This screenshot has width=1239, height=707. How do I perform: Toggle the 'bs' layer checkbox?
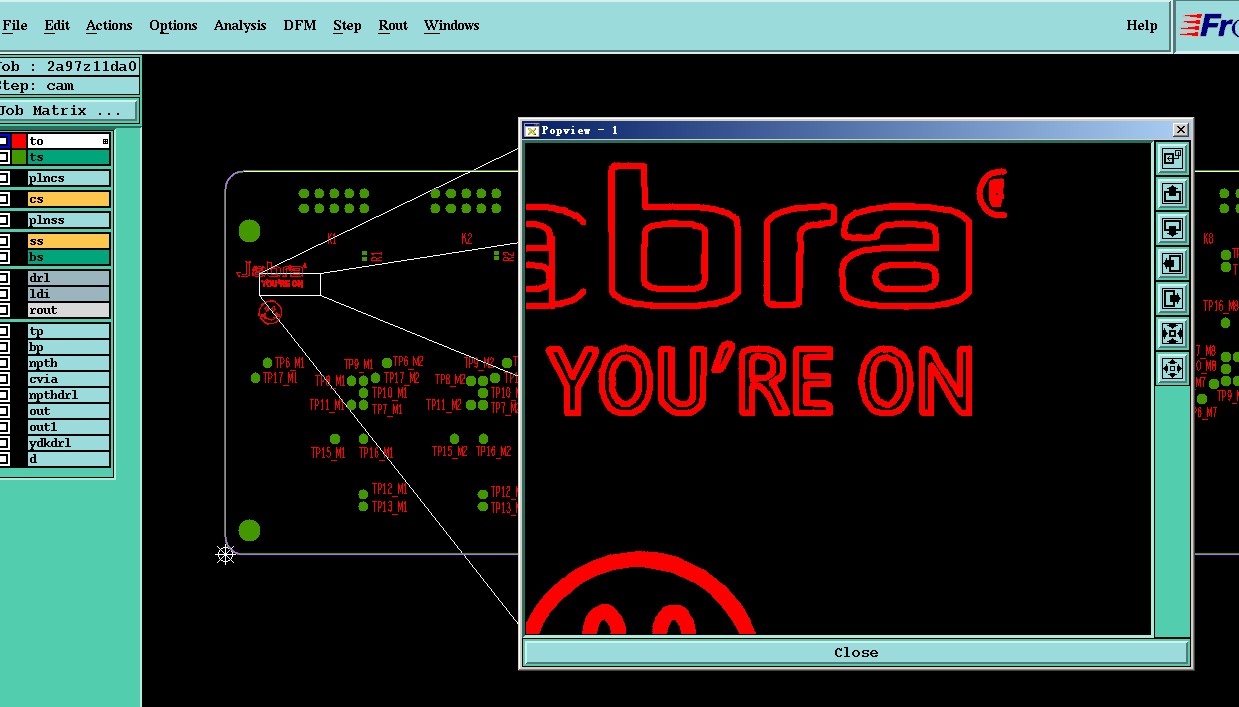coord(4,257)
